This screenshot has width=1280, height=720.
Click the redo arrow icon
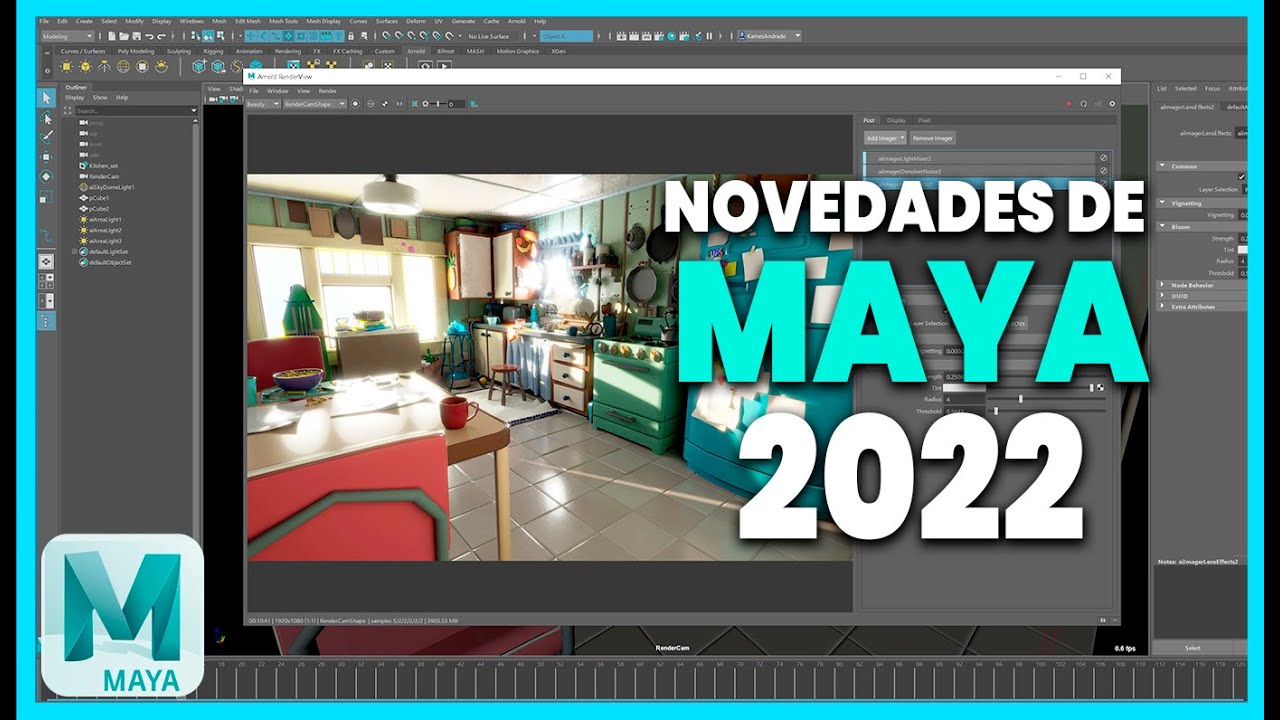pyautogui.click(x=161, y=36)
